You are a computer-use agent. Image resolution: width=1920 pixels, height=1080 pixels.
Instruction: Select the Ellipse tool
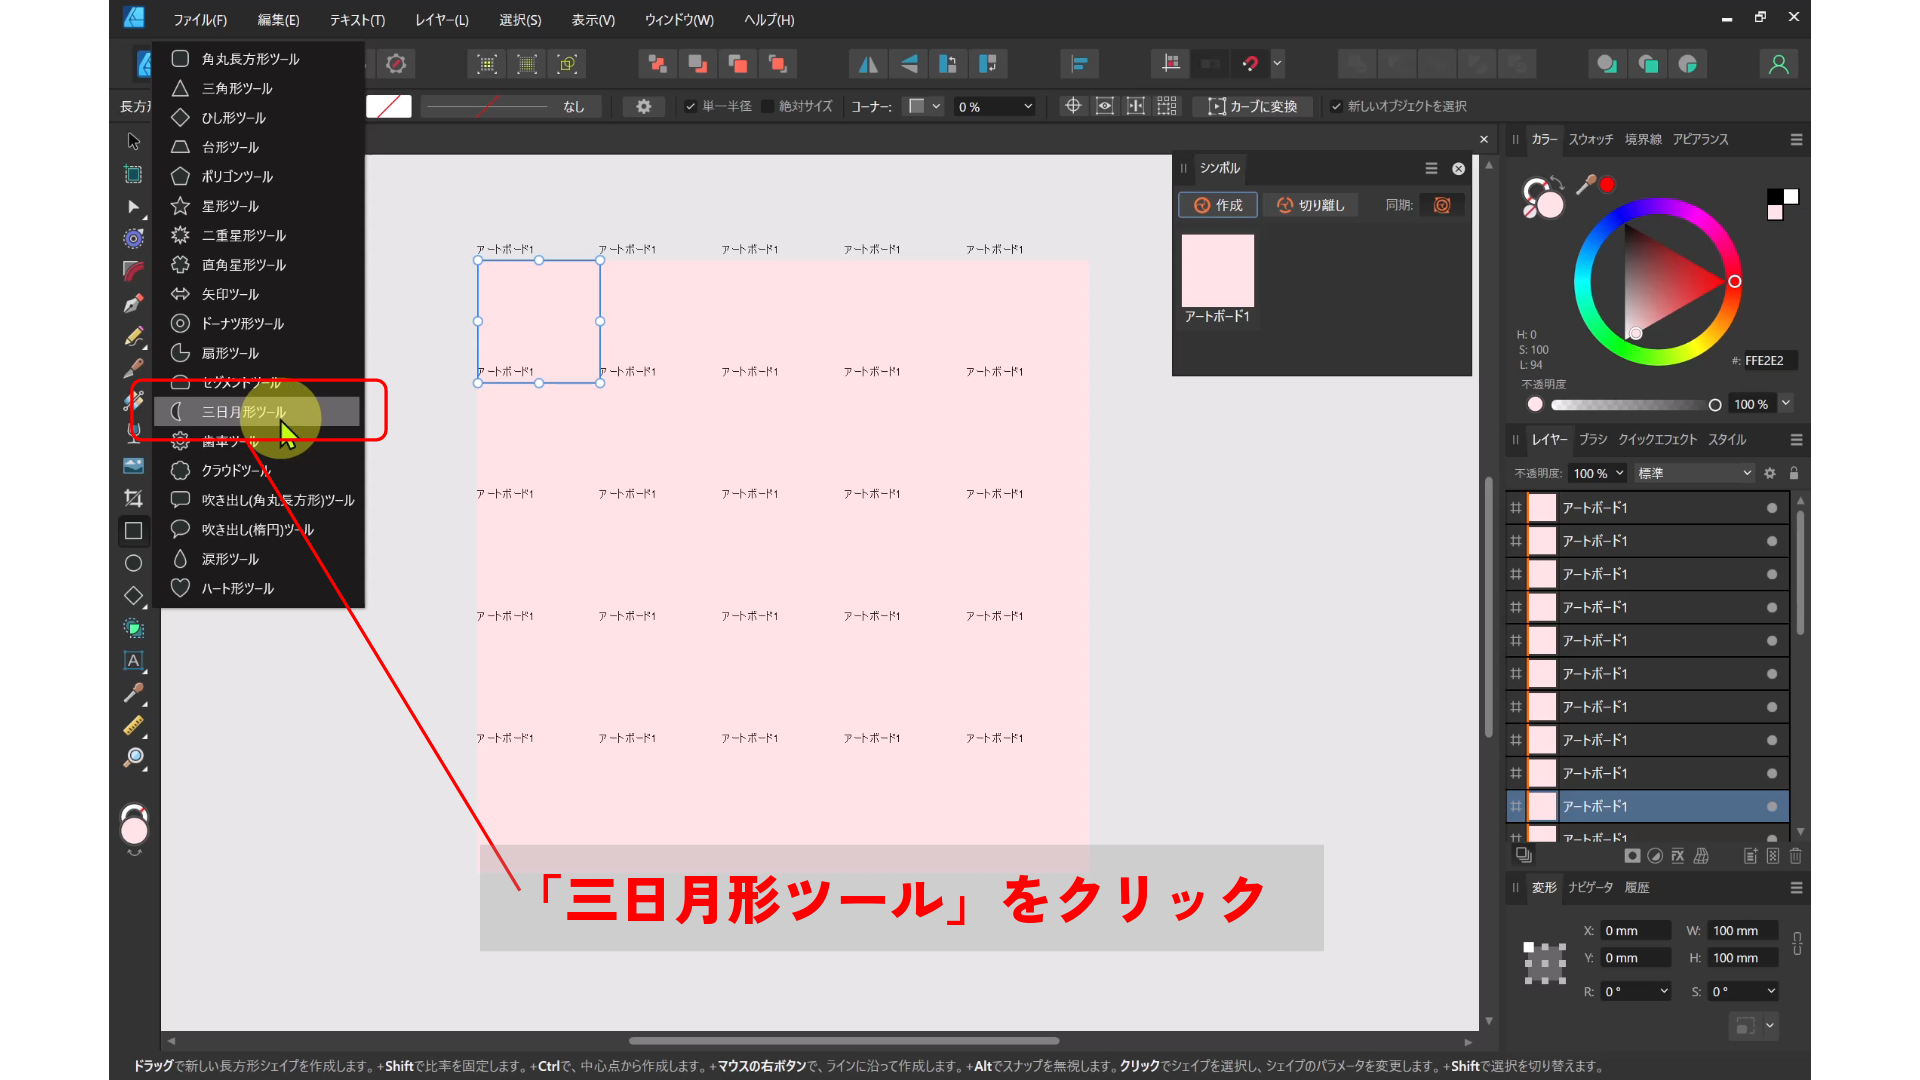pyautogui.click(x=133, y=562)
